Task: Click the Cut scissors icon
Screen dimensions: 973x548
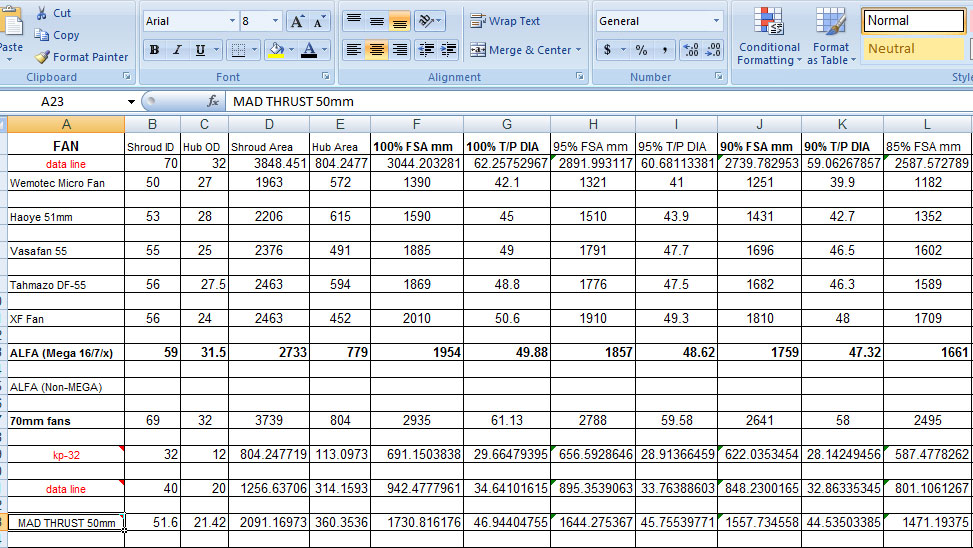Action: [42, 13]
